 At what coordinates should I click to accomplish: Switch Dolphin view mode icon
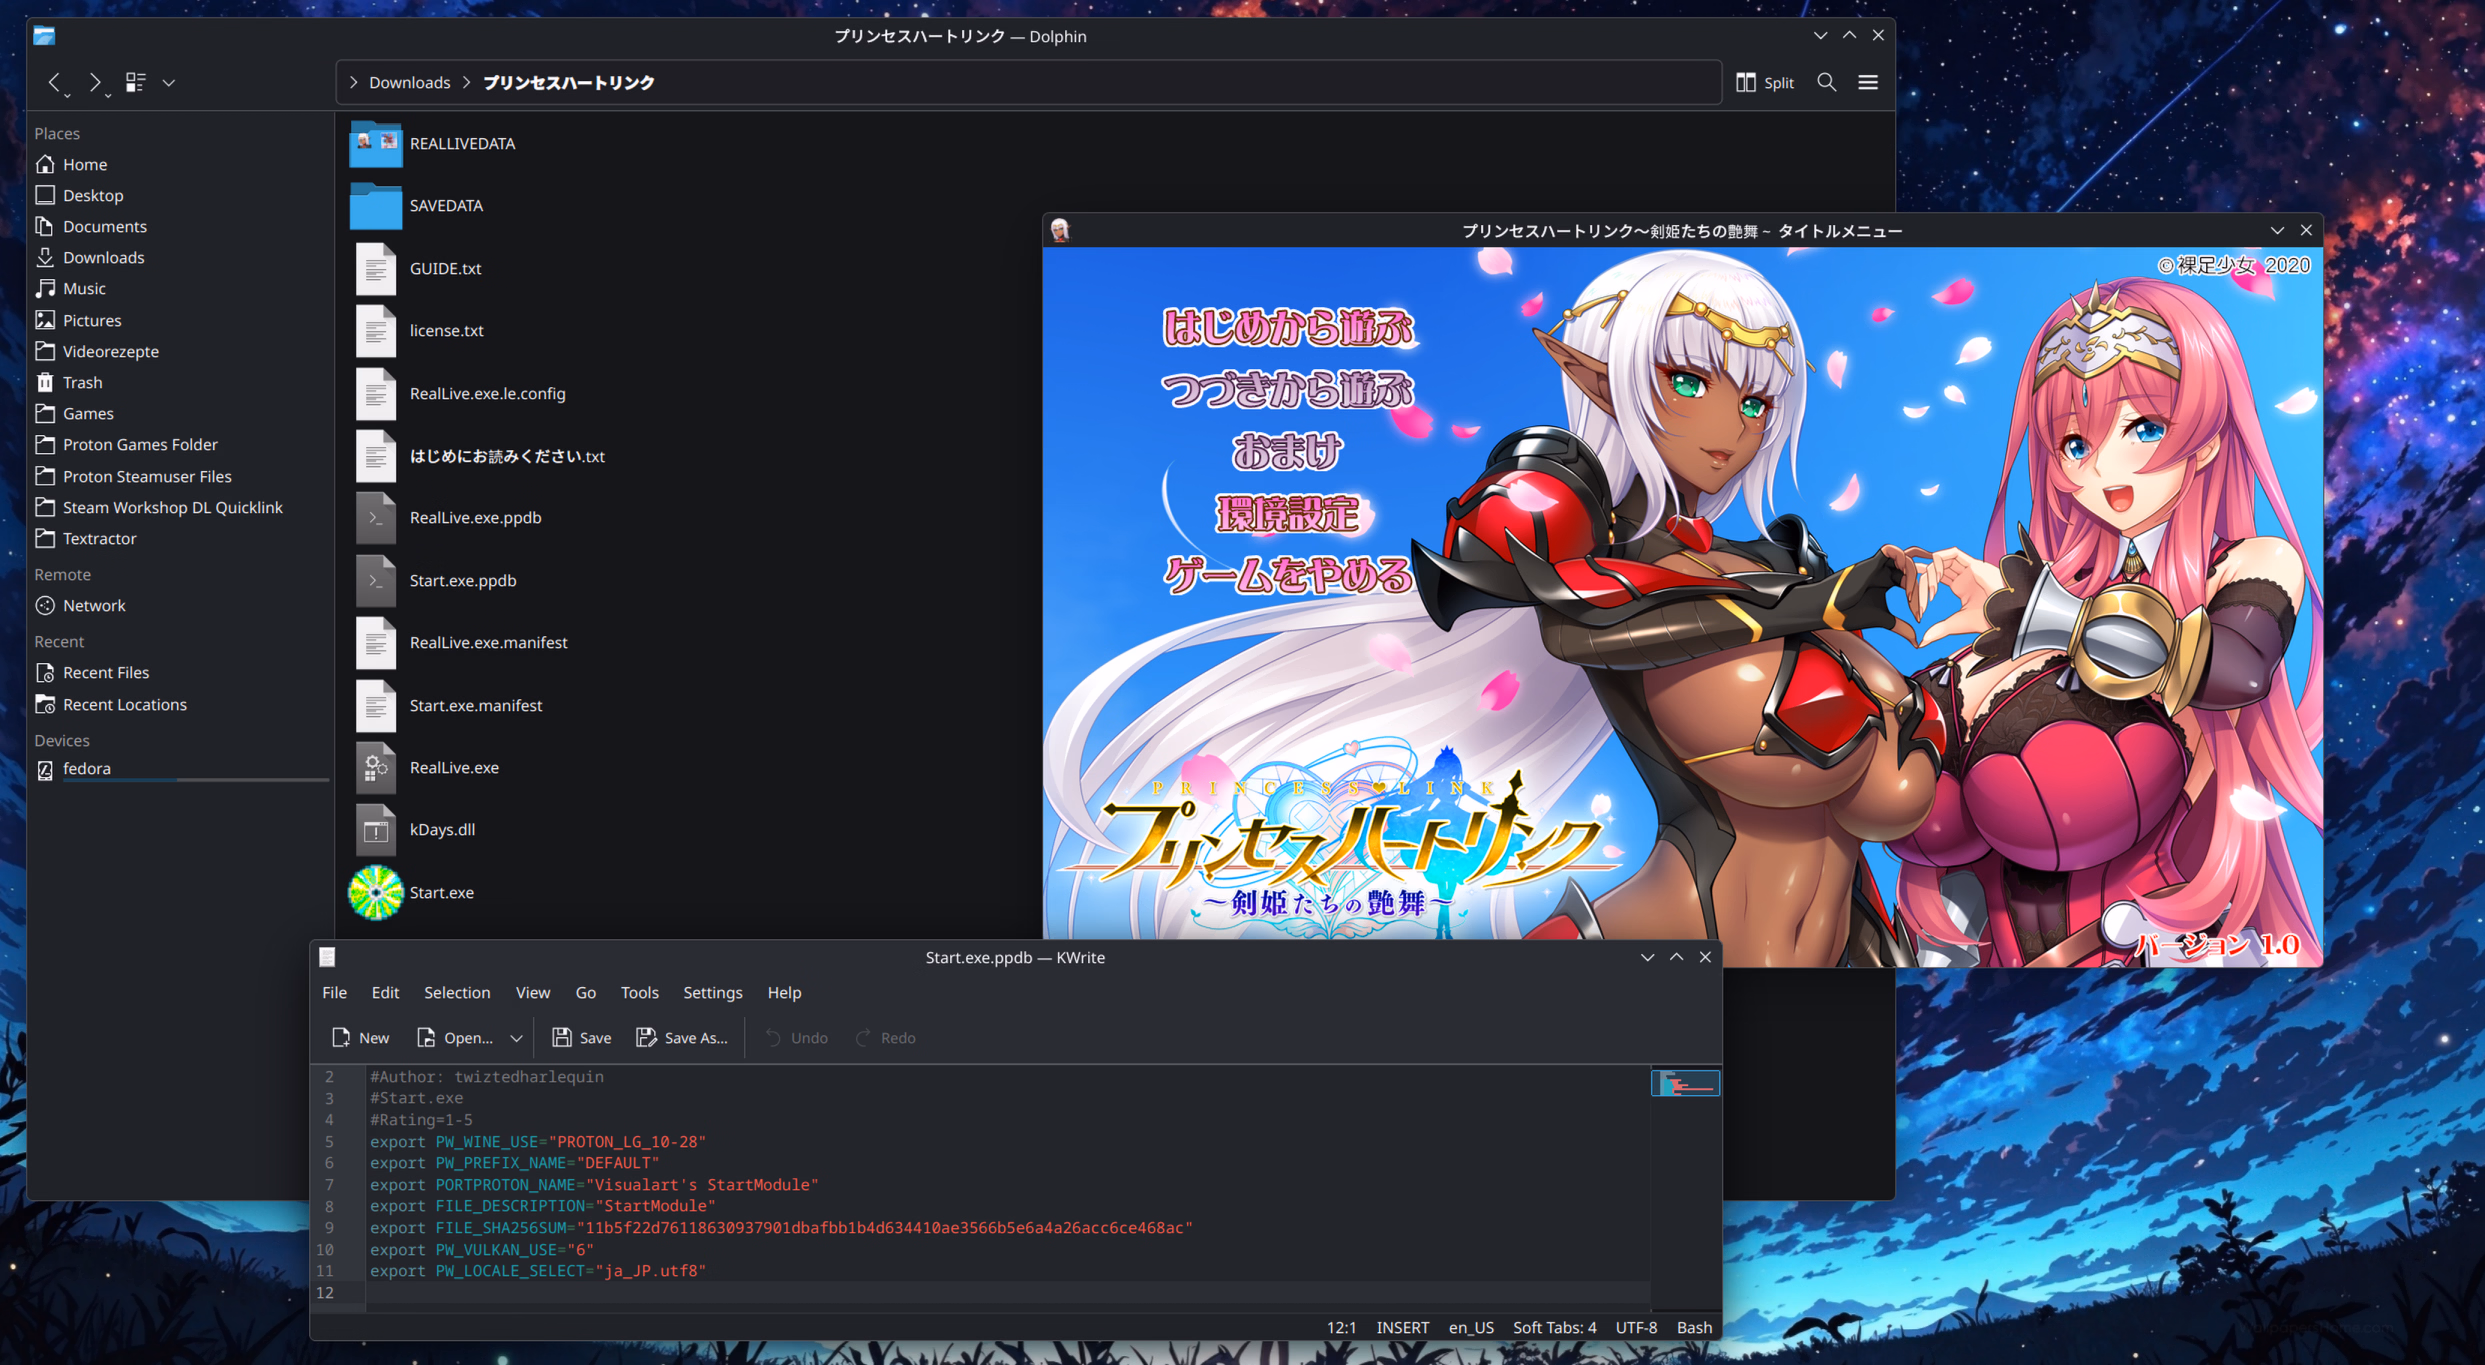[135, 82]
